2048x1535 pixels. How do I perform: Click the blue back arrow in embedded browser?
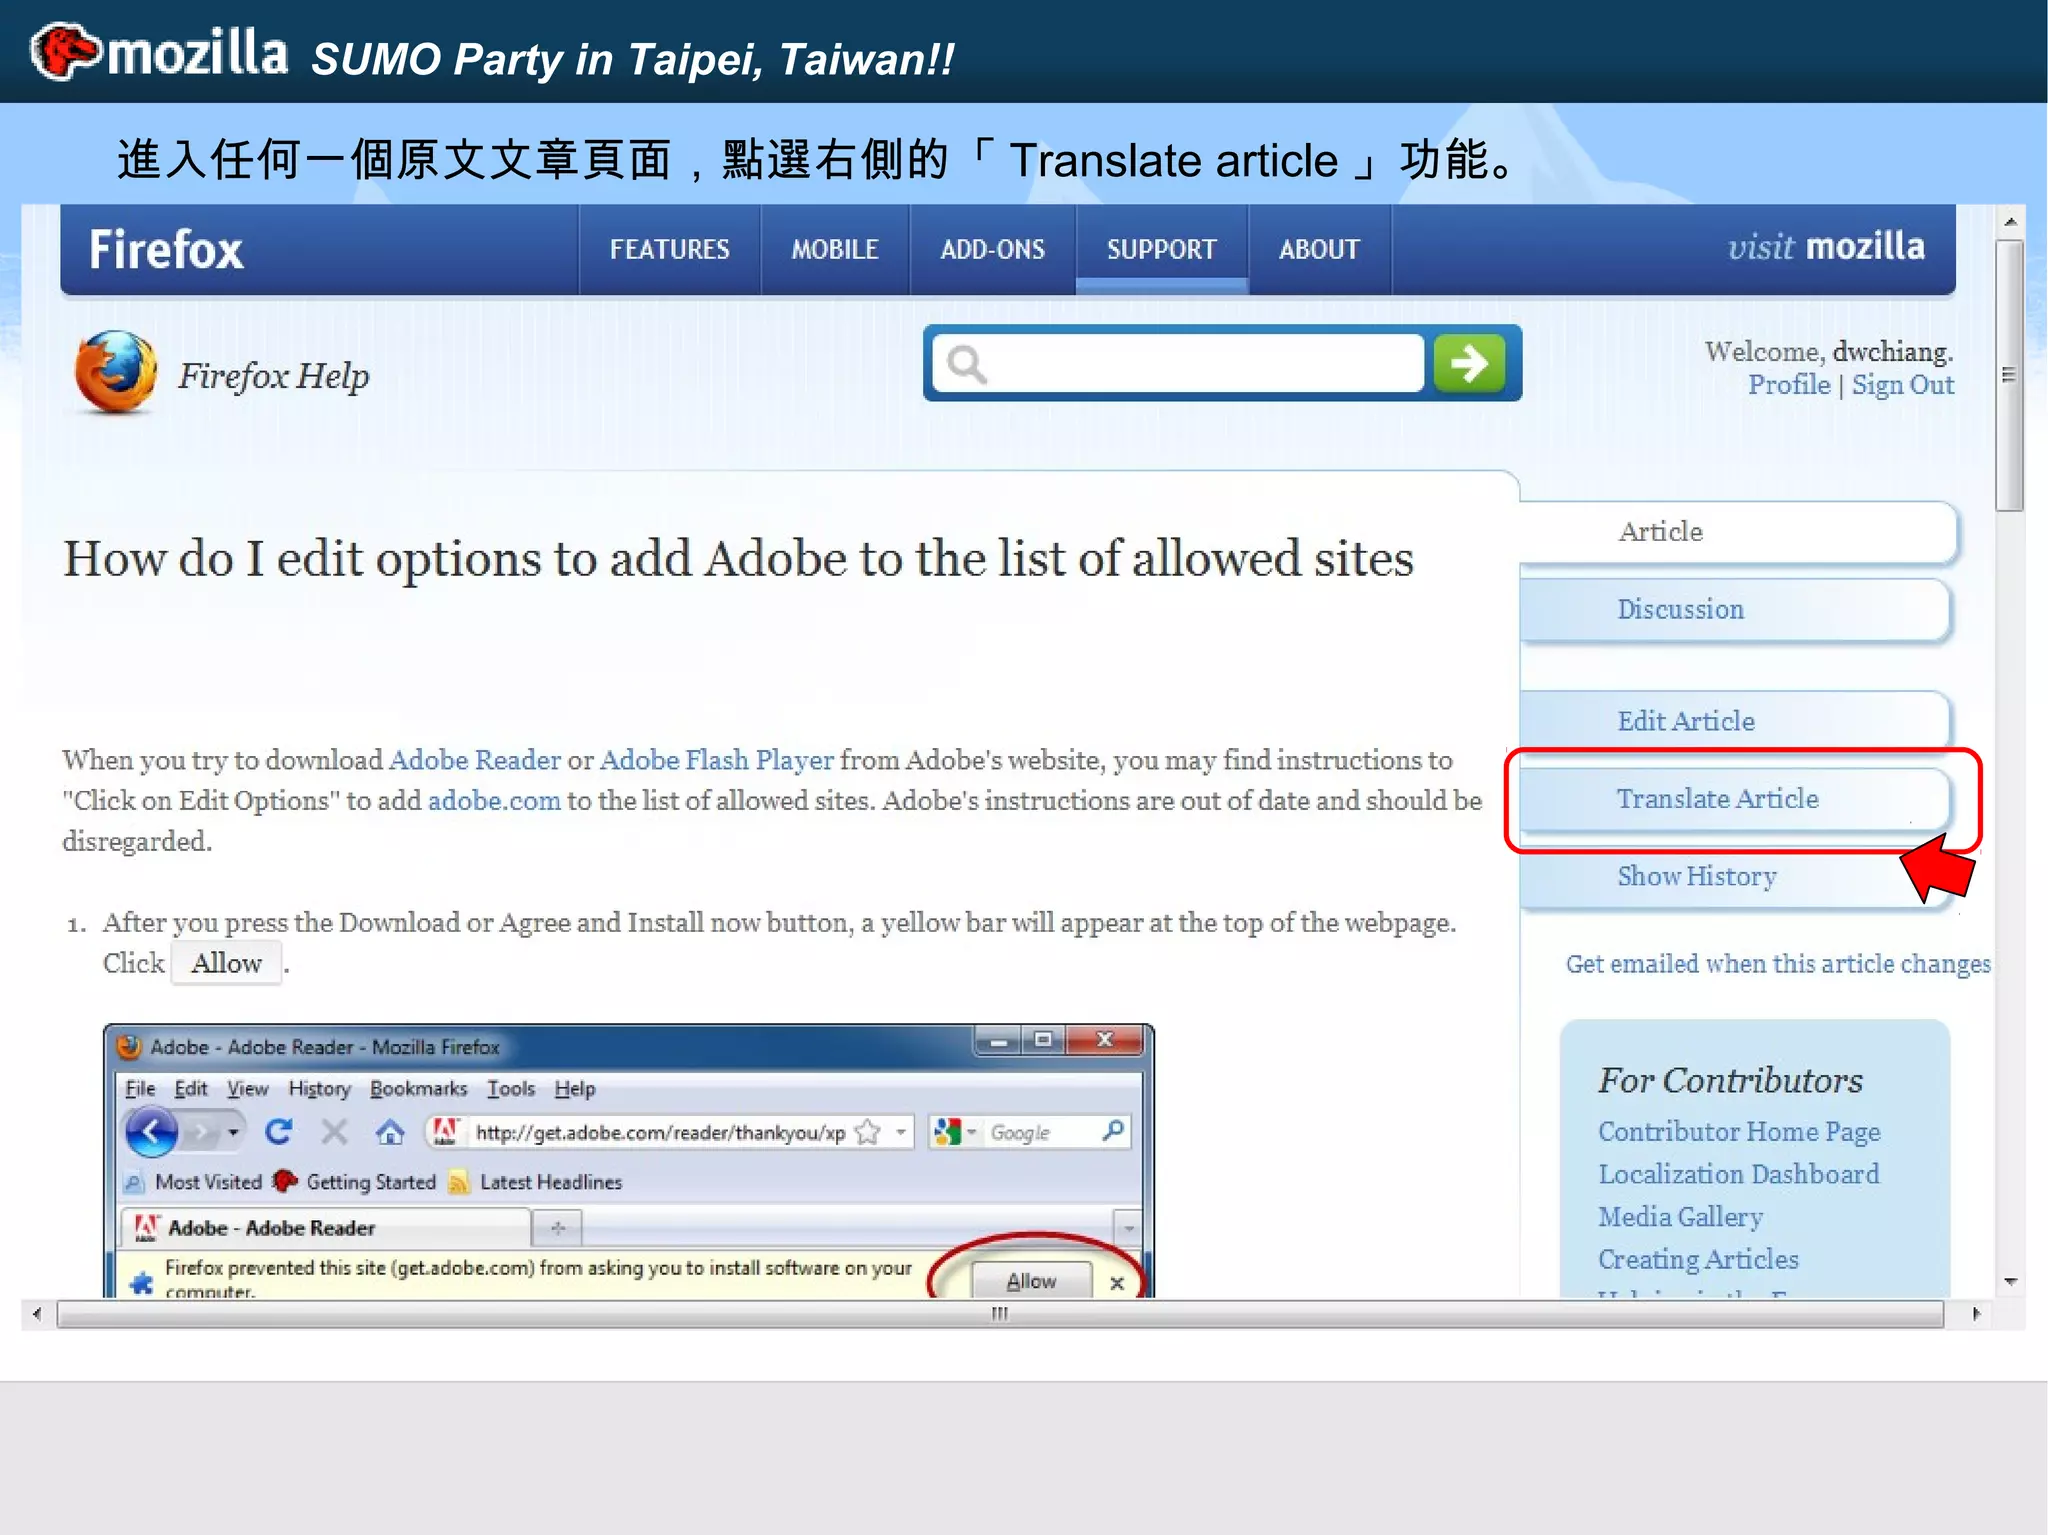152,1132
